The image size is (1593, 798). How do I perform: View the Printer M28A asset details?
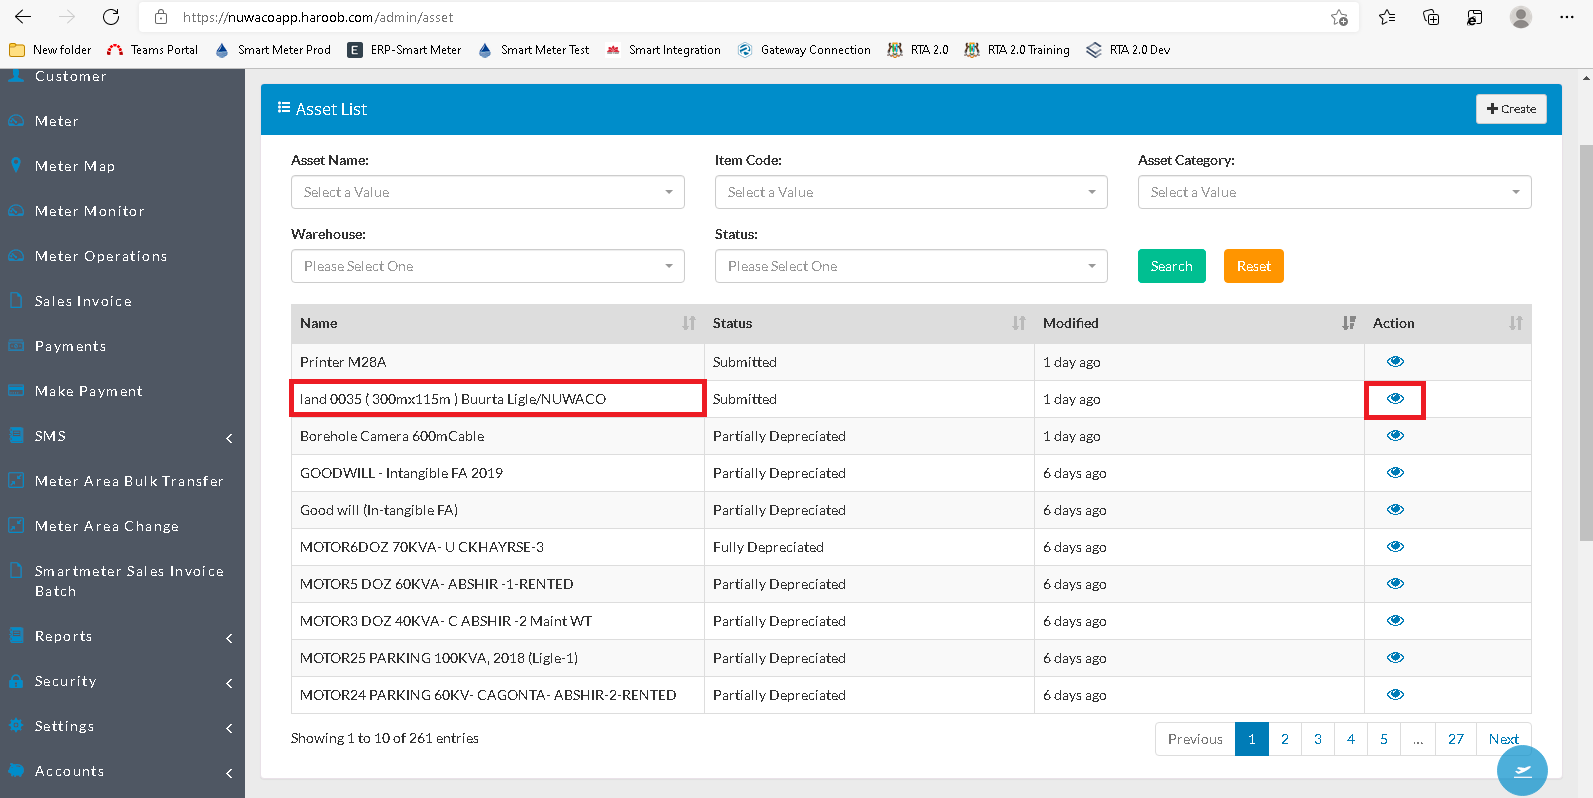(1395, 362)
